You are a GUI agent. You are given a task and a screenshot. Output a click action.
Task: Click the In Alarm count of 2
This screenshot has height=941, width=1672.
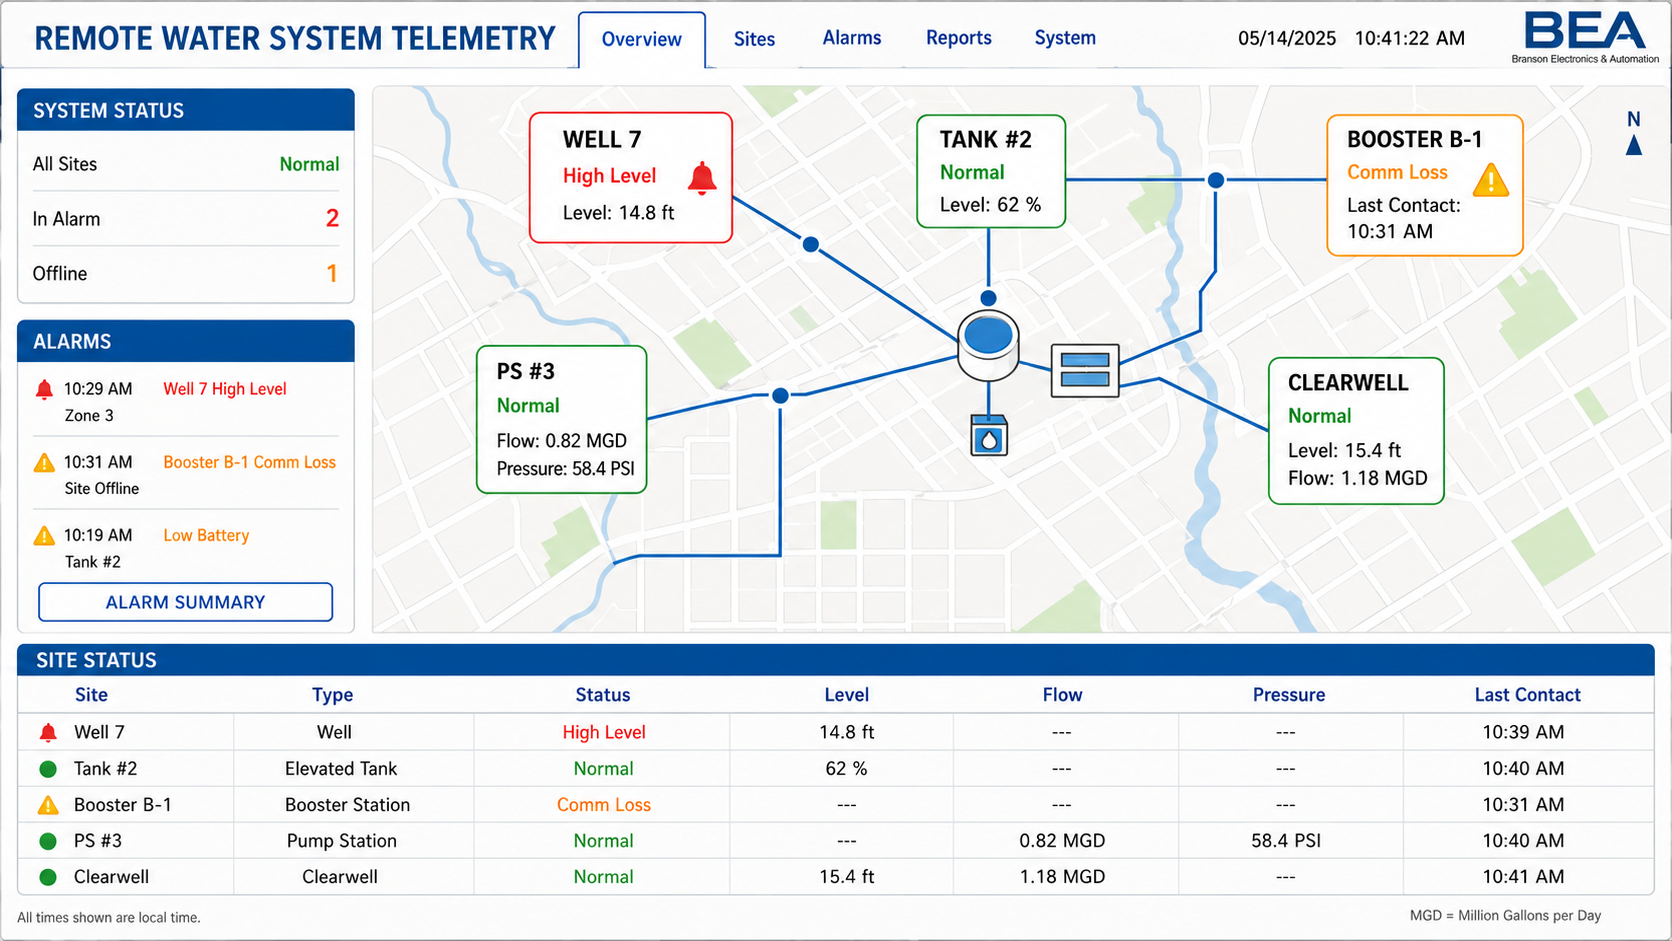click(332, 218)
